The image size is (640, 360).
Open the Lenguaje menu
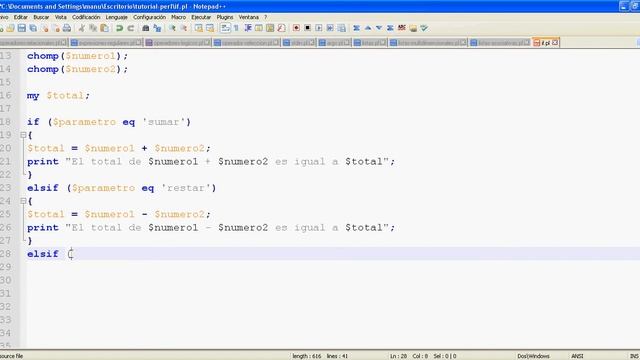click(x=116, y=17)
